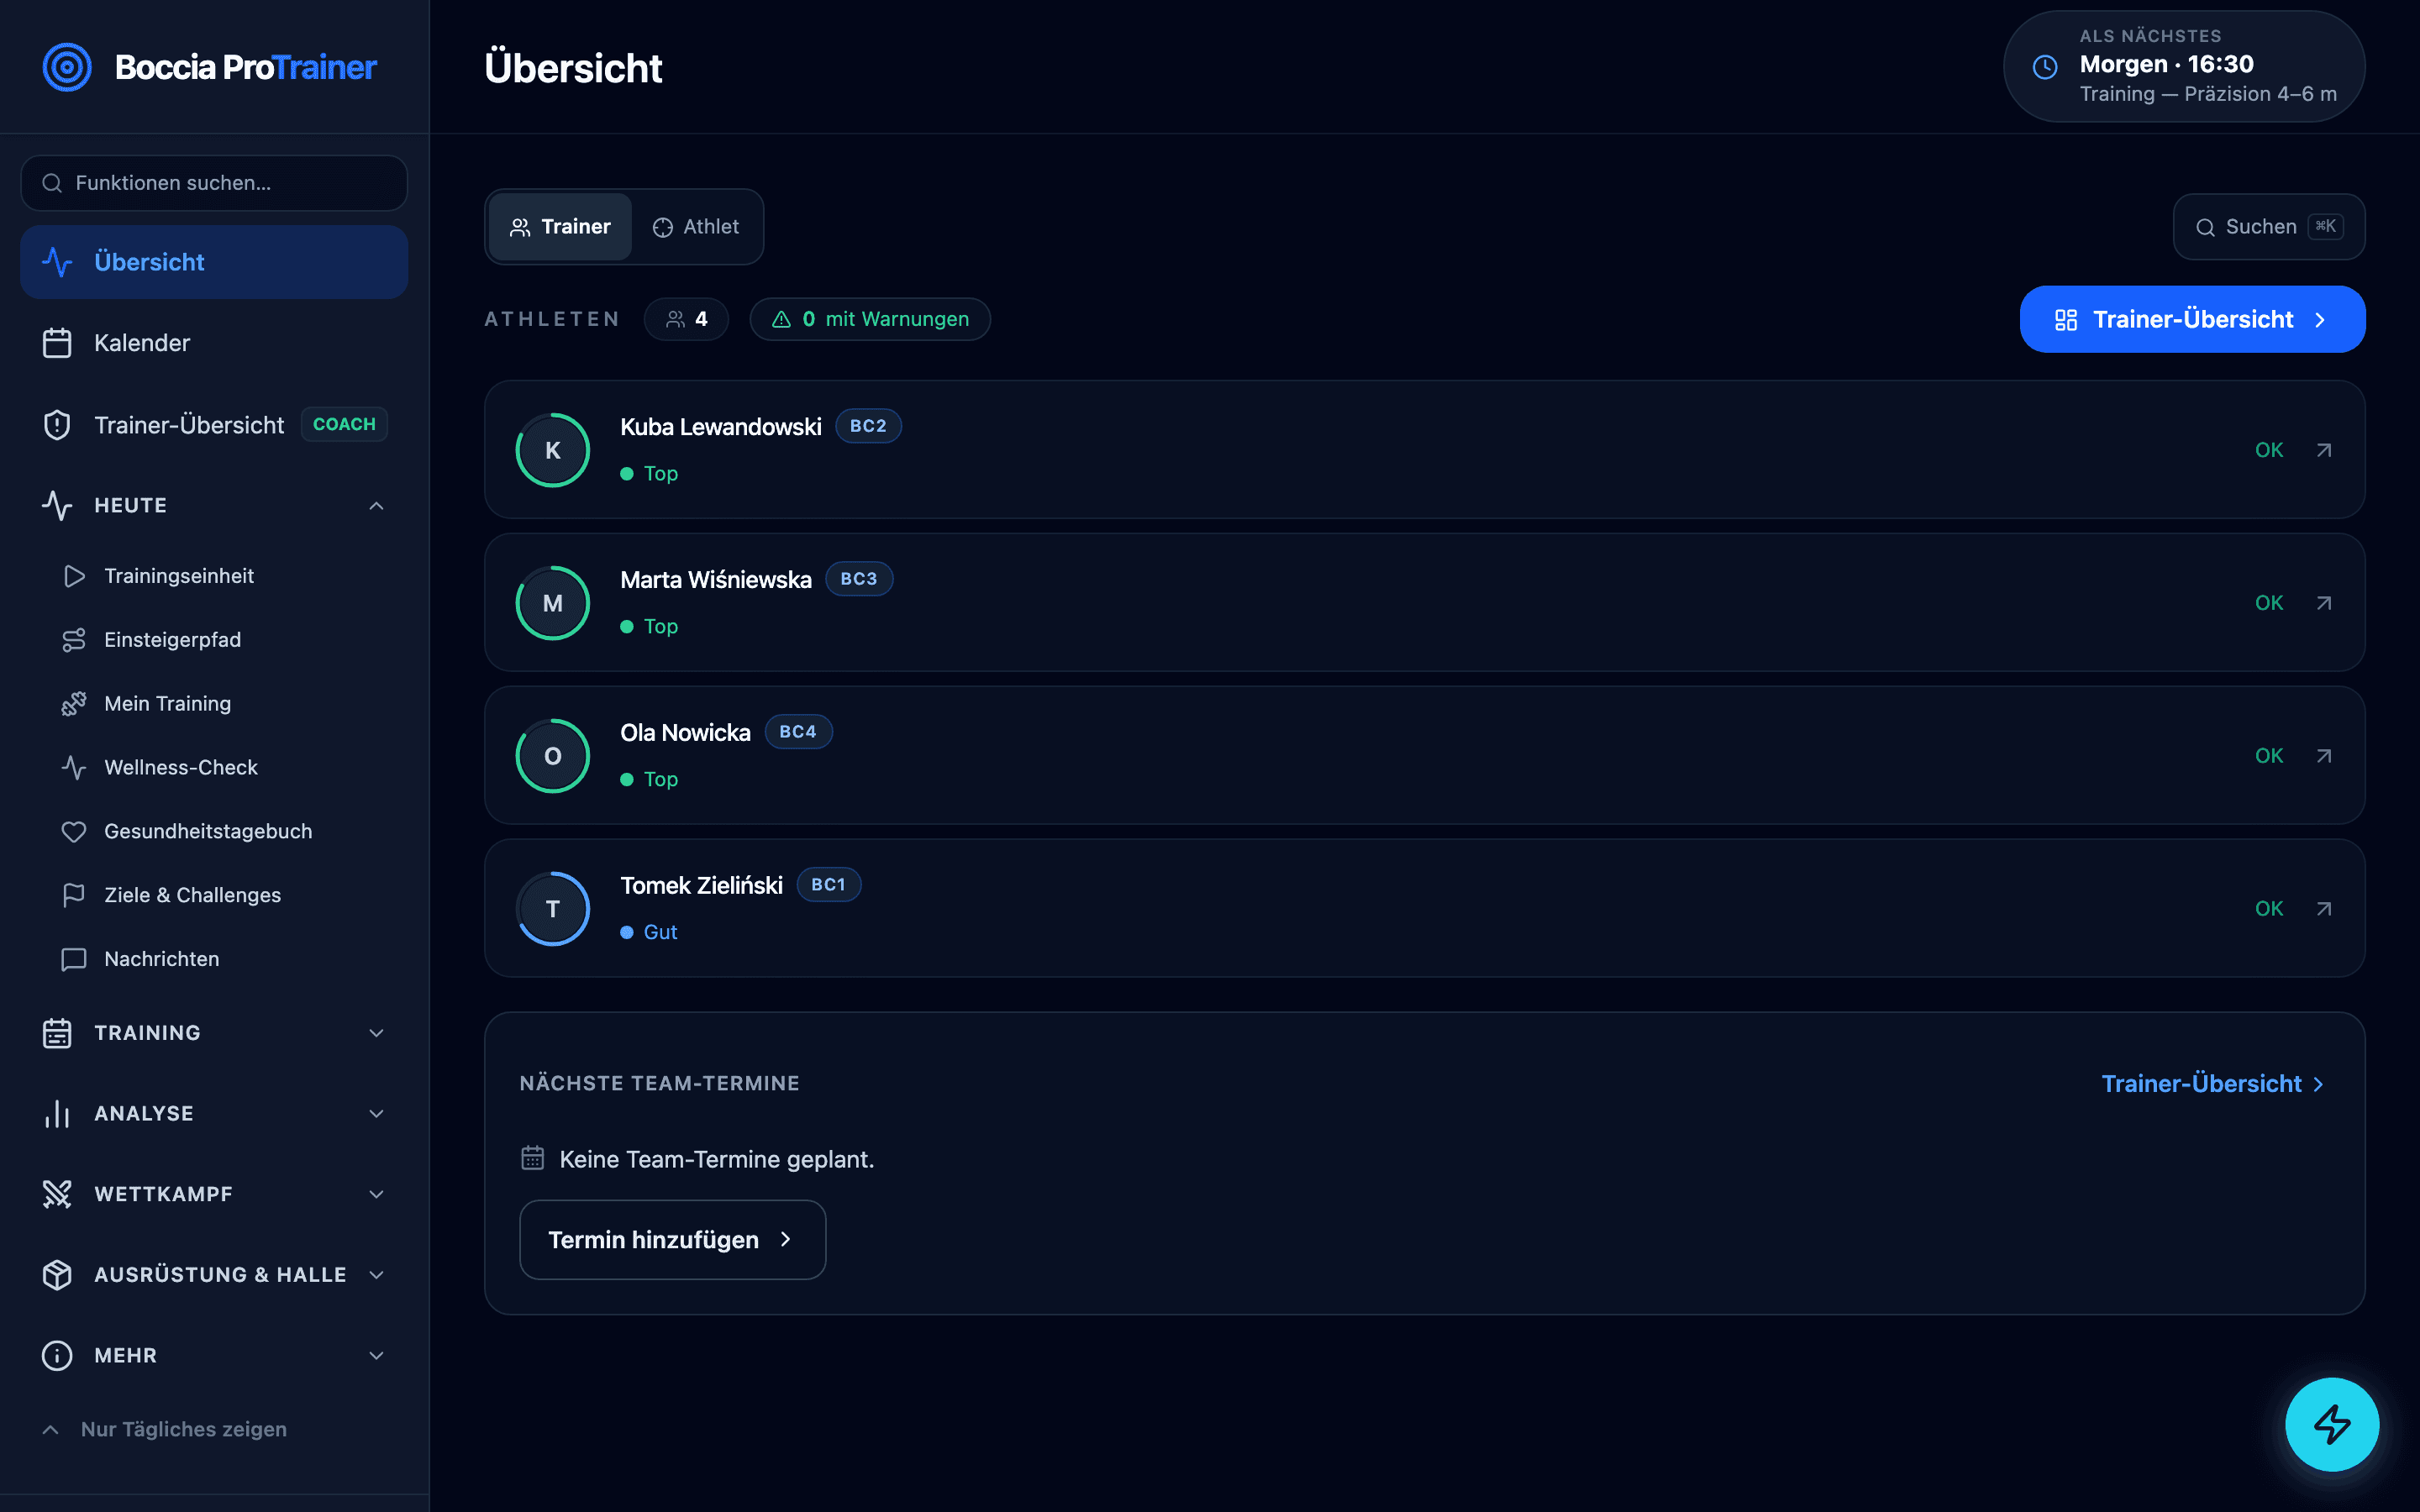Open Kuba Lewandowski's profile arrow icon
Image resolution: width=2420 pixels, height=1512 pixels.
click(x=2323, y=450)
